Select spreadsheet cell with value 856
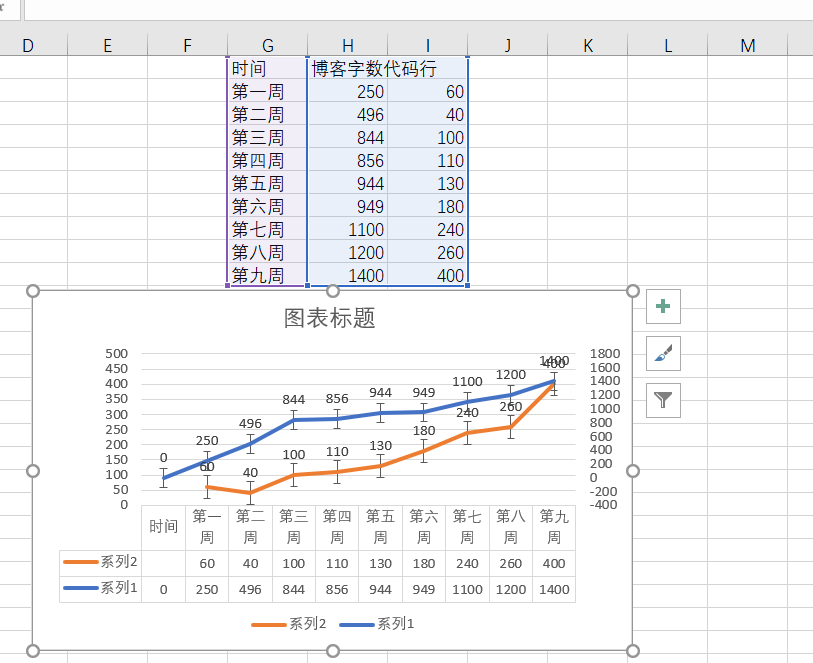Image resolution: width=813 pixels, height=663 pixels. 347,160
